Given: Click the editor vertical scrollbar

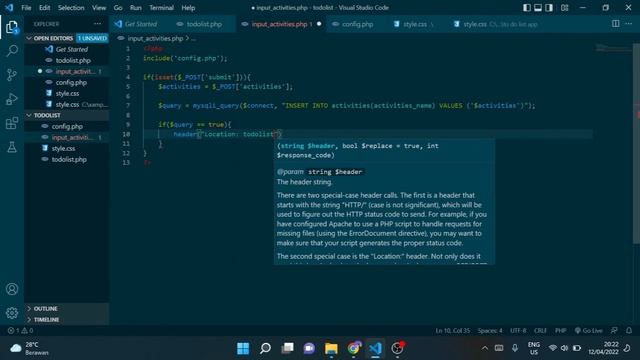Looking at the screenshot, I should click(x=636, y=143).
